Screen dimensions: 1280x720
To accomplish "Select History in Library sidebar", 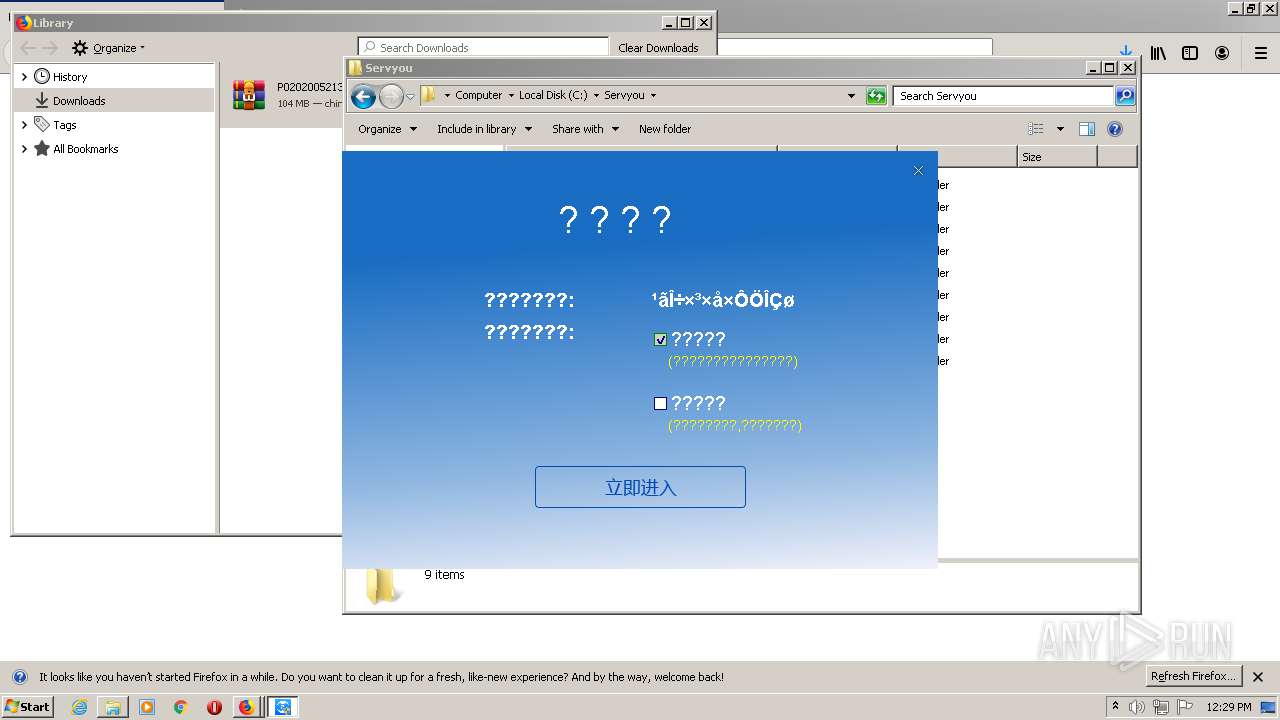I will (x=70, y=77).
